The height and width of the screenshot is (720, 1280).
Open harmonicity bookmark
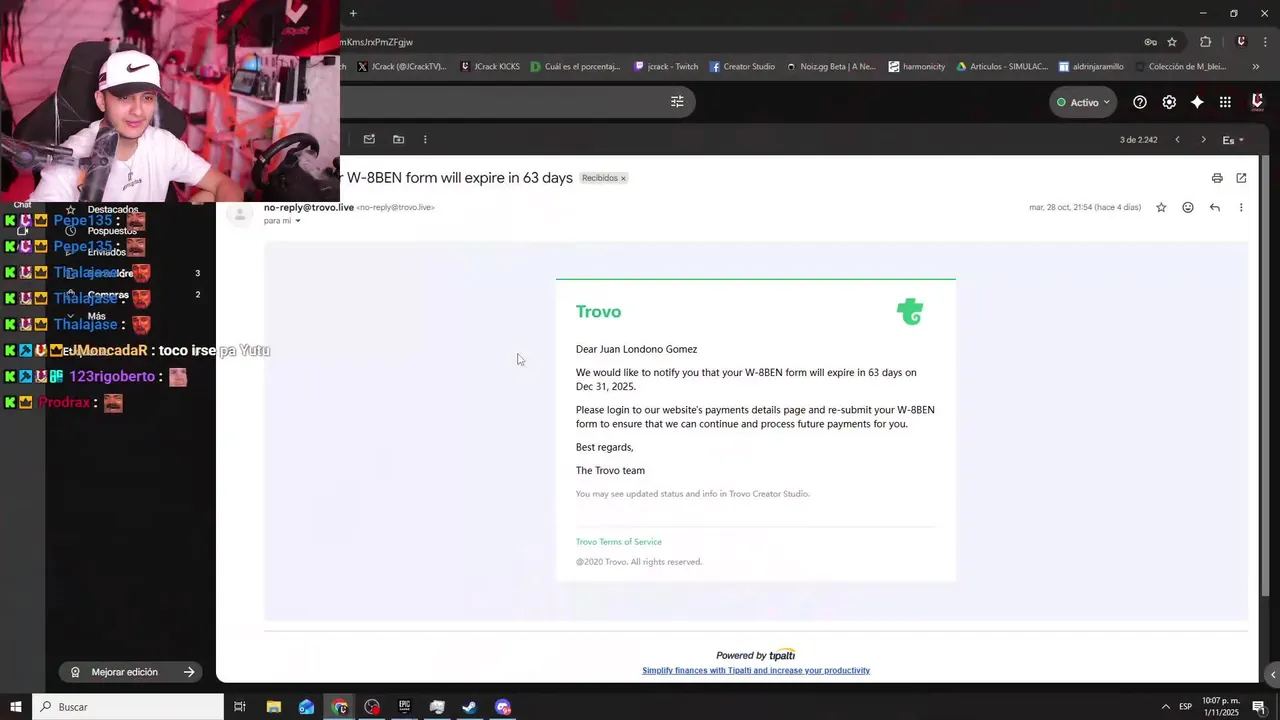pos(916,67)
